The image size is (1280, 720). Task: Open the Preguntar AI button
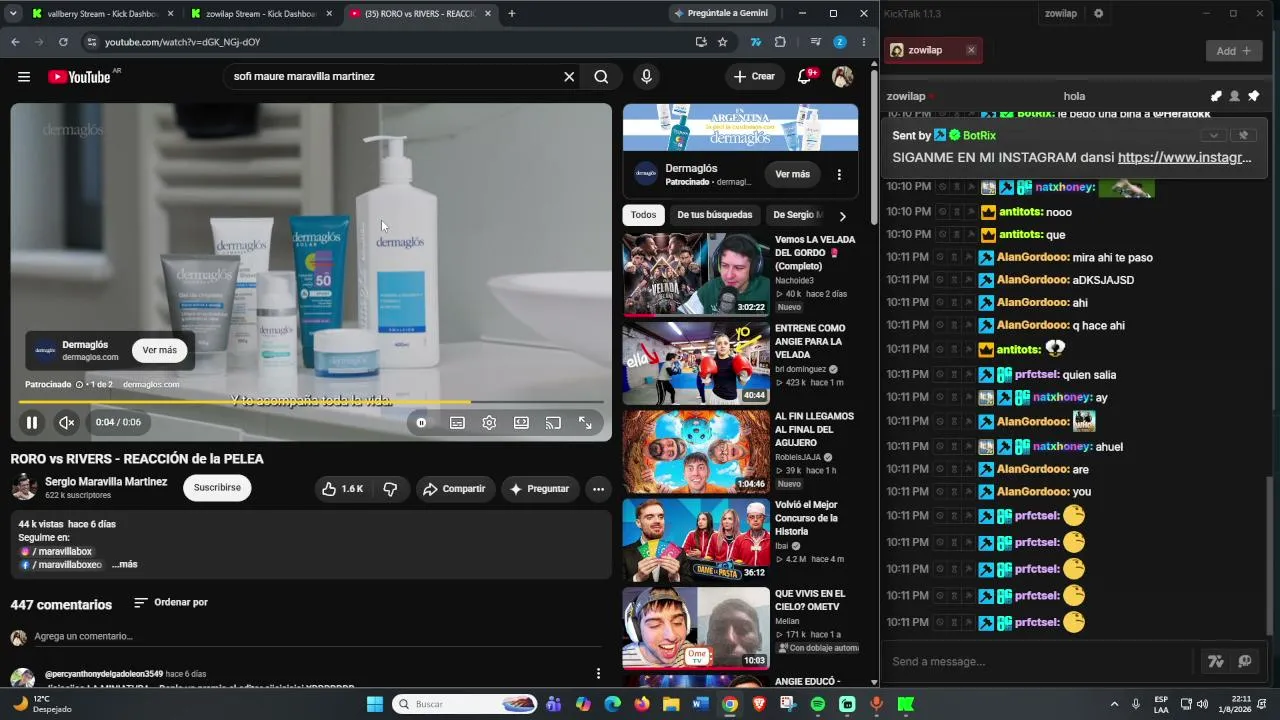(539, 489)
